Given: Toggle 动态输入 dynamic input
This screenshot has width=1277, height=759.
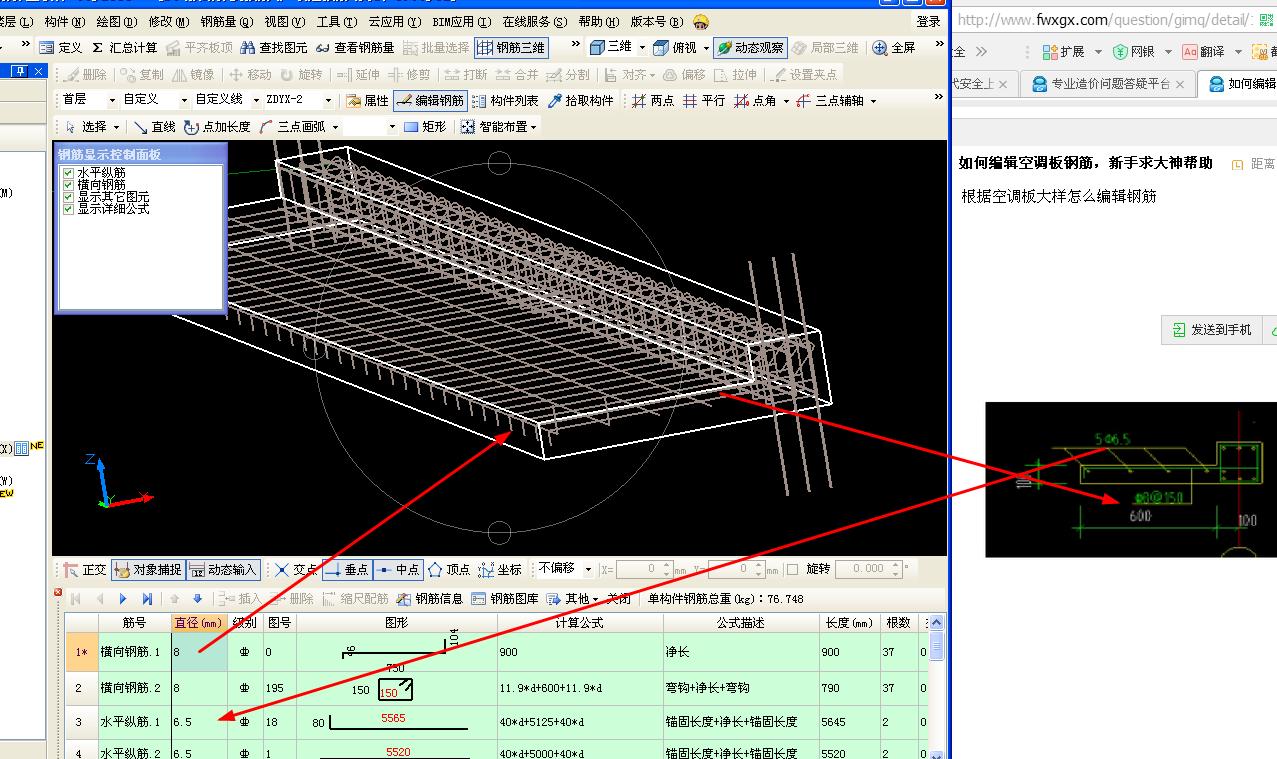Looking at the screenshot, I should (x=223, y=569).
